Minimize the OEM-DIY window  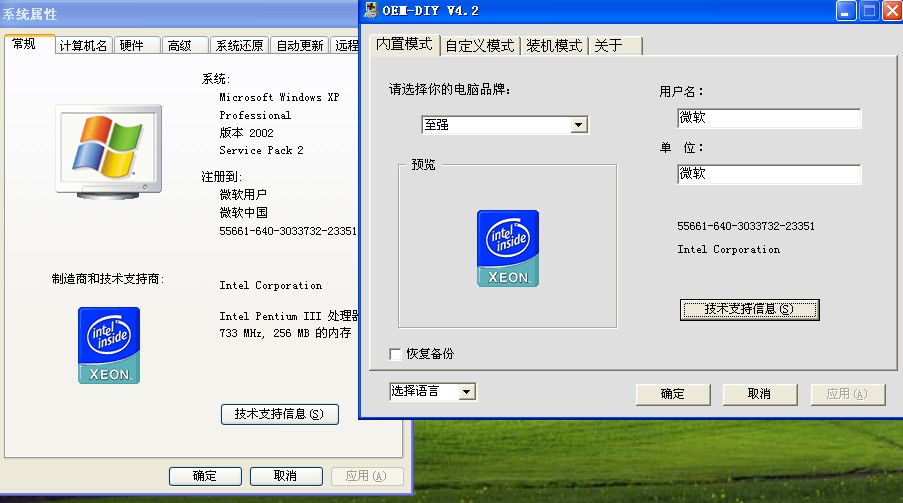(x=846, y=11)
